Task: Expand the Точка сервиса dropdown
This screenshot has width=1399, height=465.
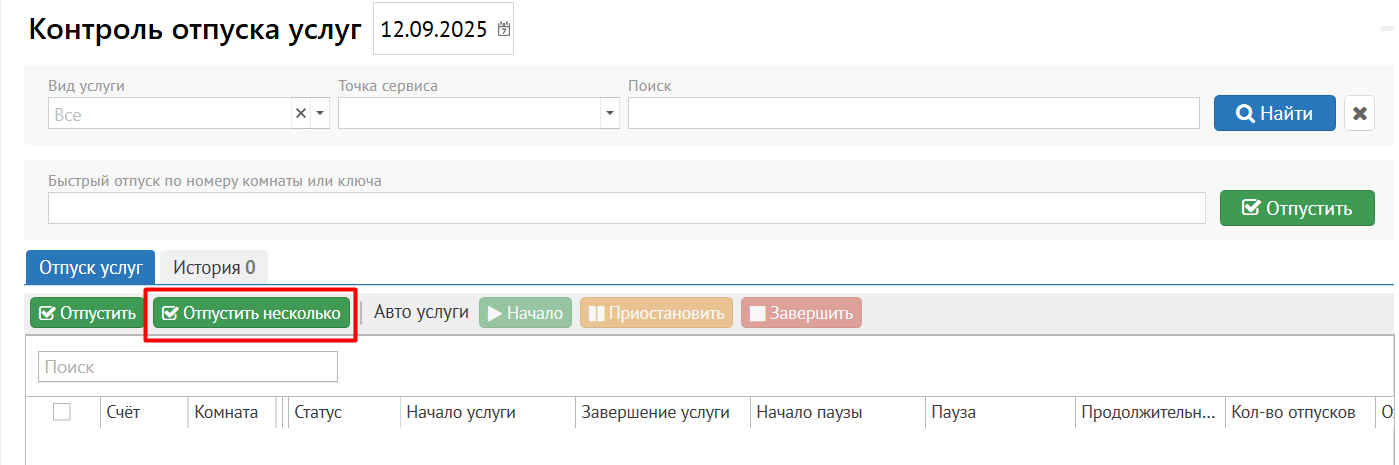Action: pos(610,114)
